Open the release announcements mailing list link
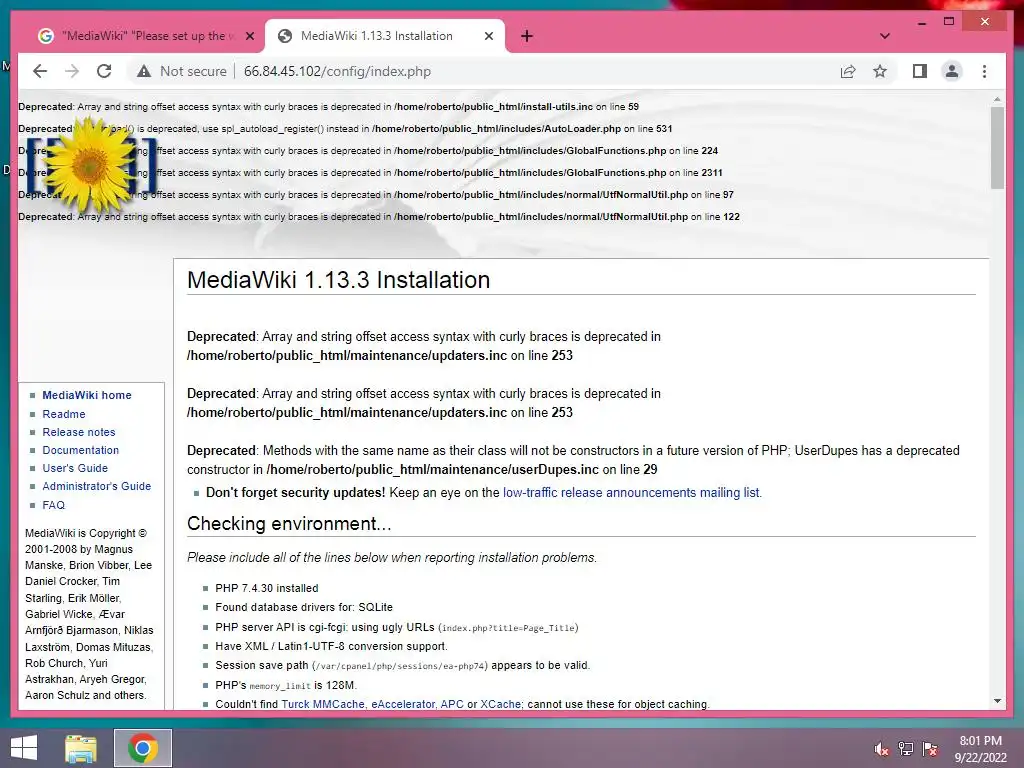 point(631,492)
